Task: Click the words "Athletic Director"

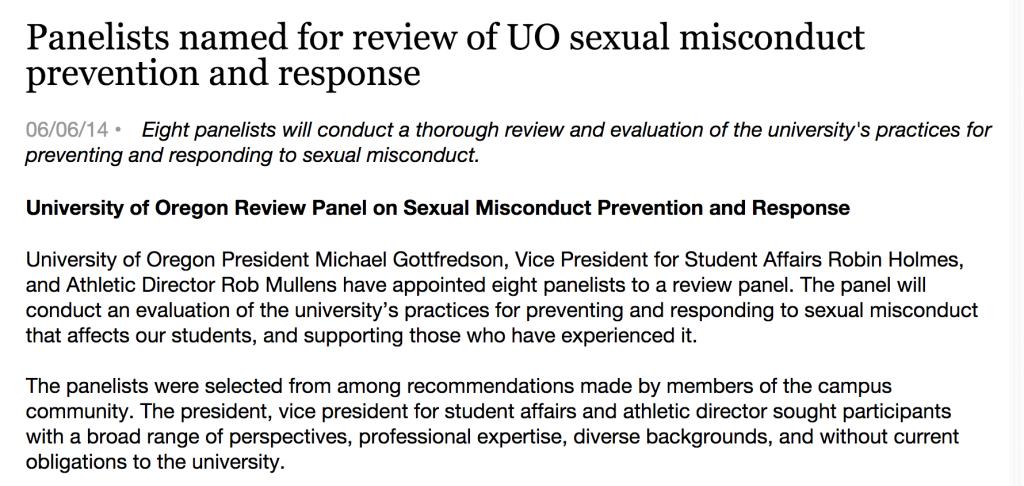Action: click(x=140, y=285)
